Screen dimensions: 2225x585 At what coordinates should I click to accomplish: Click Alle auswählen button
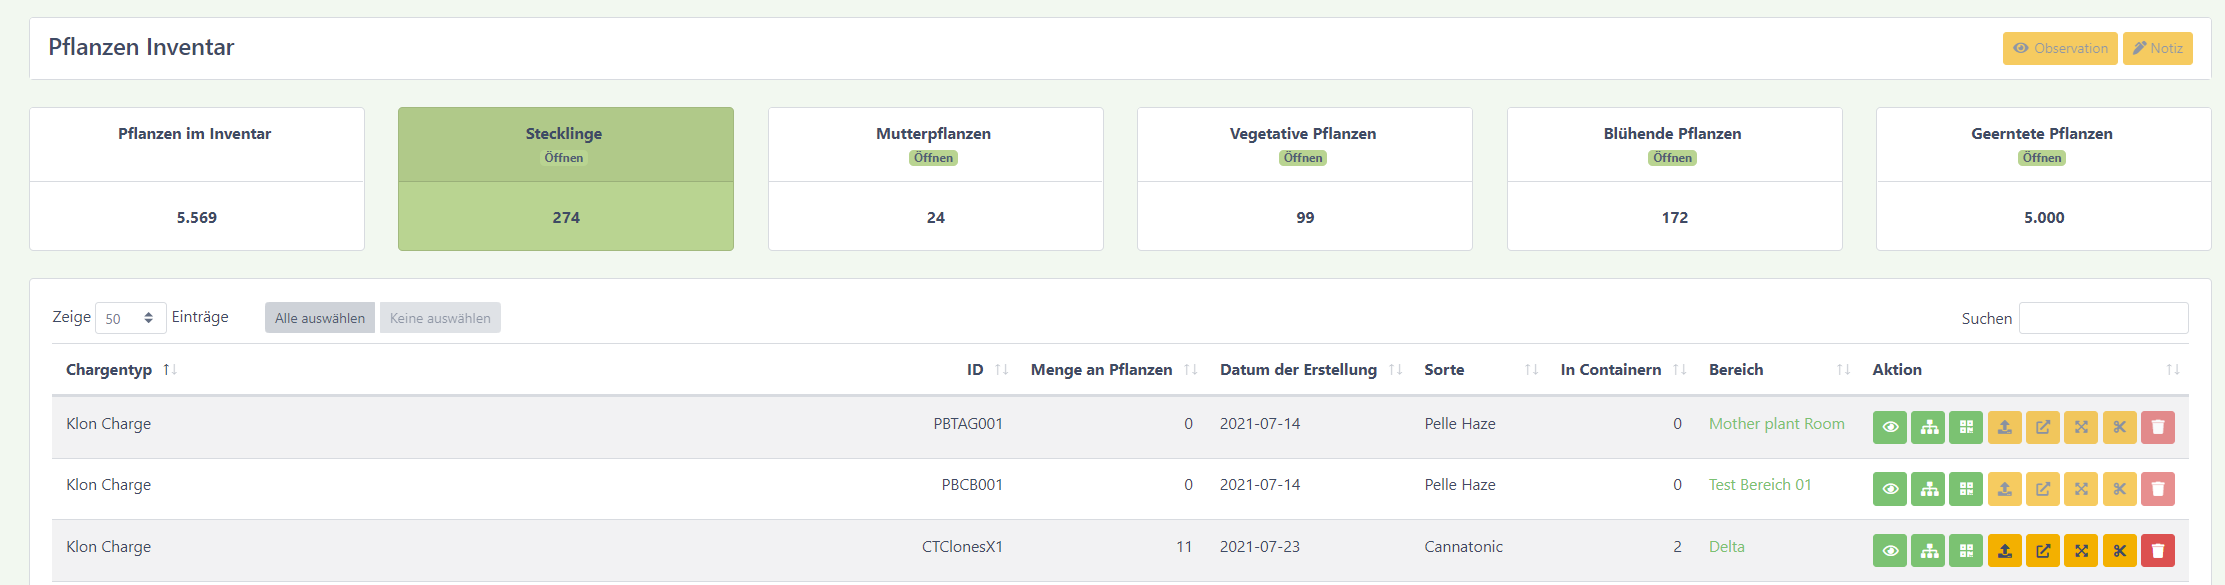[320, 318]
